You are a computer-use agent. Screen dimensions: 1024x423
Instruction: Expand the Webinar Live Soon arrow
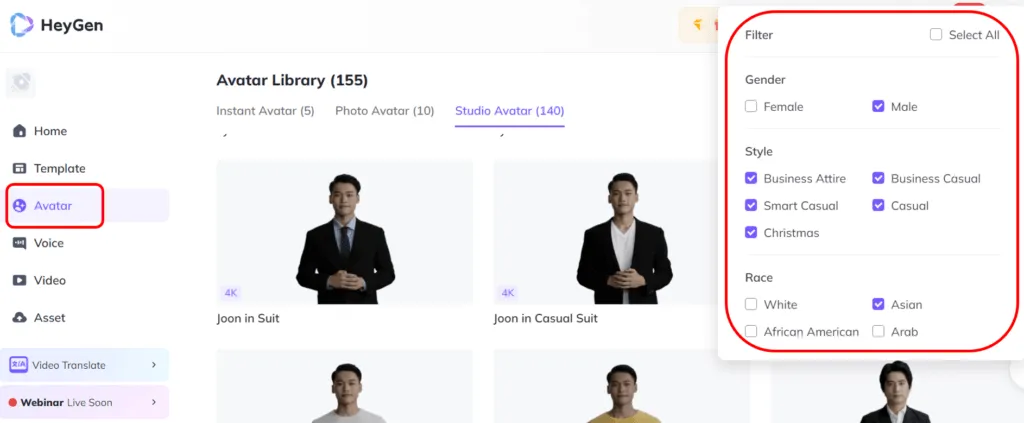tap(154, 402)
